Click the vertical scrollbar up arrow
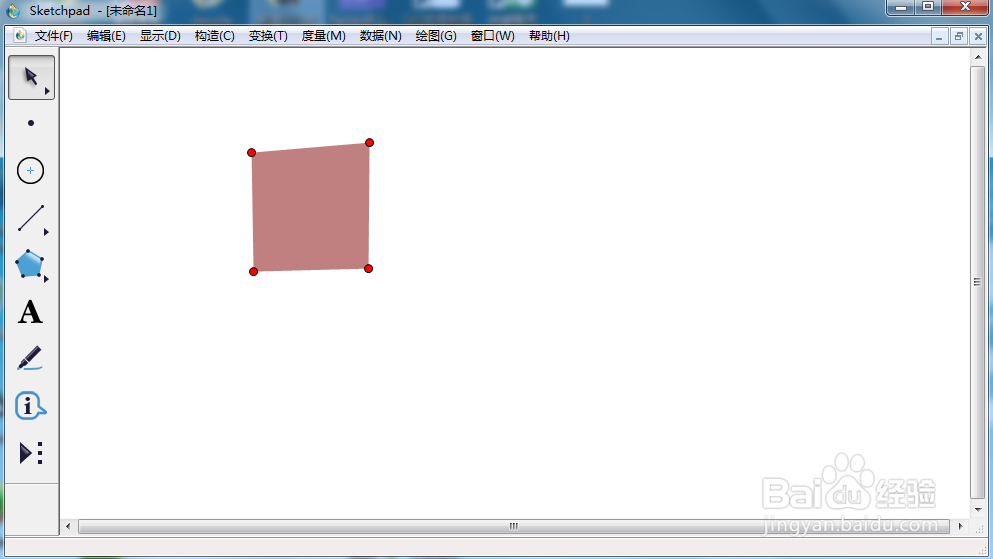993x559 pixels. [x=978, y=57]
